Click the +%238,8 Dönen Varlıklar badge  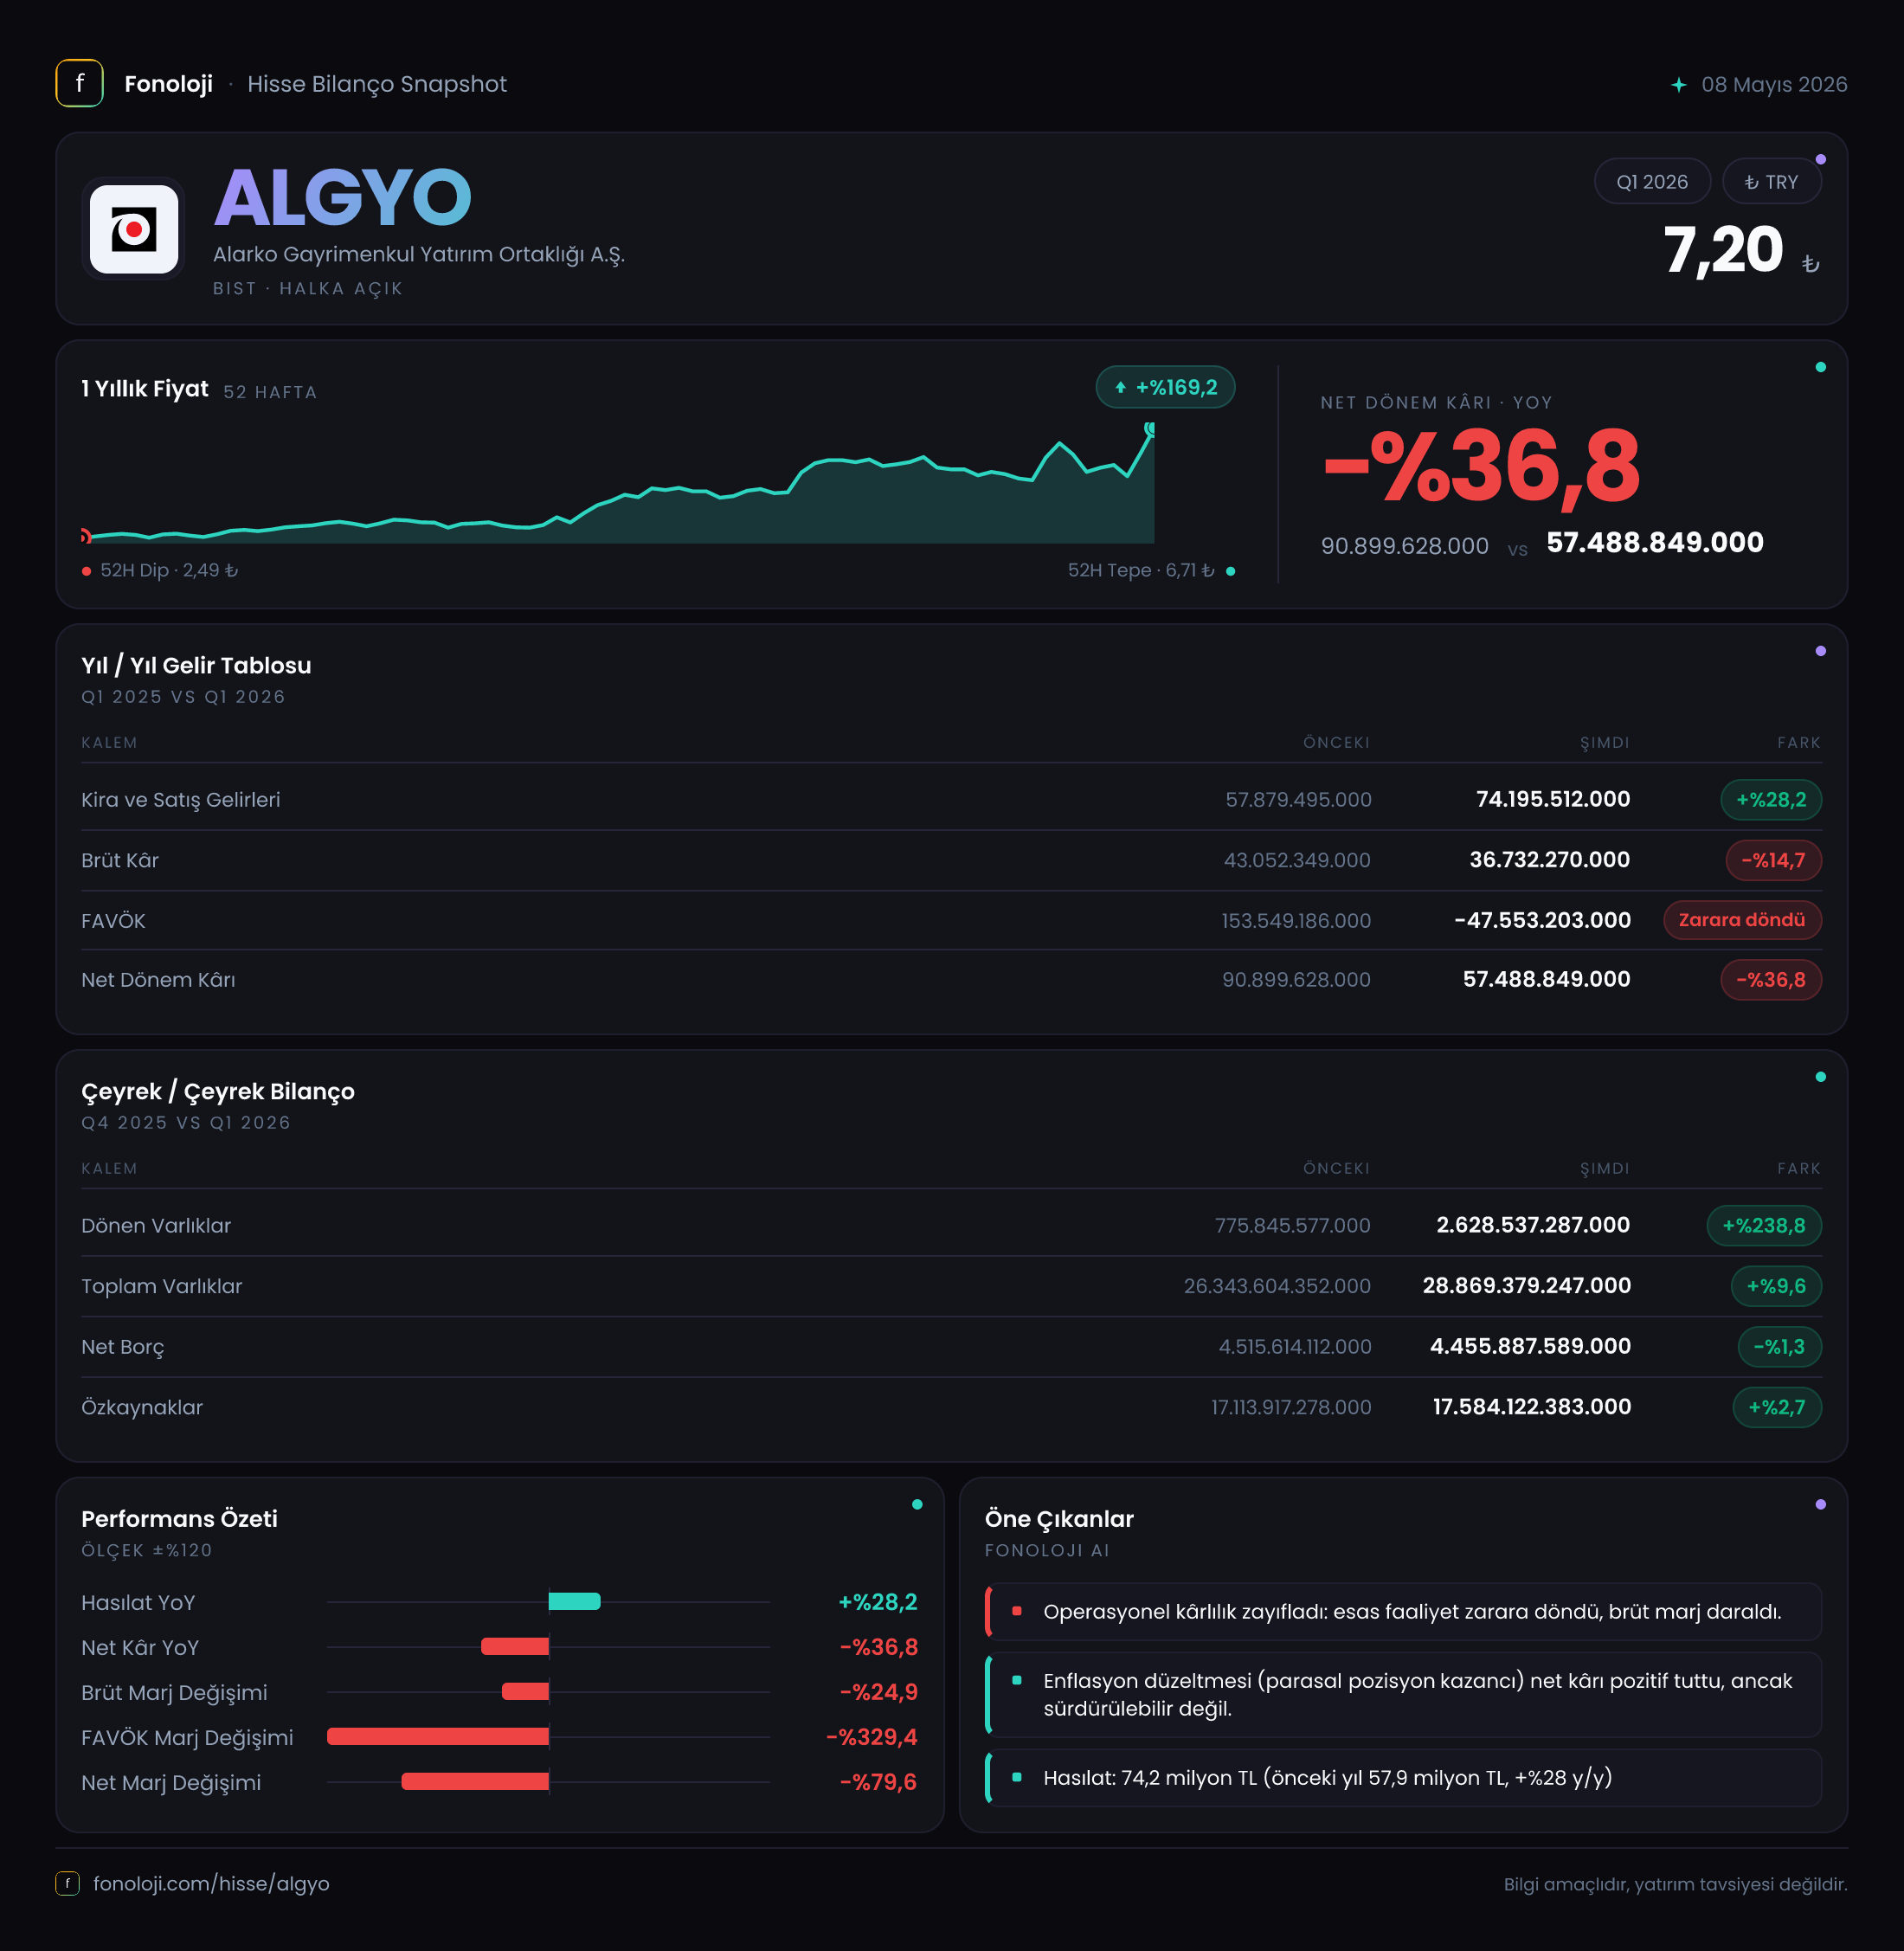pyautogui.click(x=1764, y=1226)
